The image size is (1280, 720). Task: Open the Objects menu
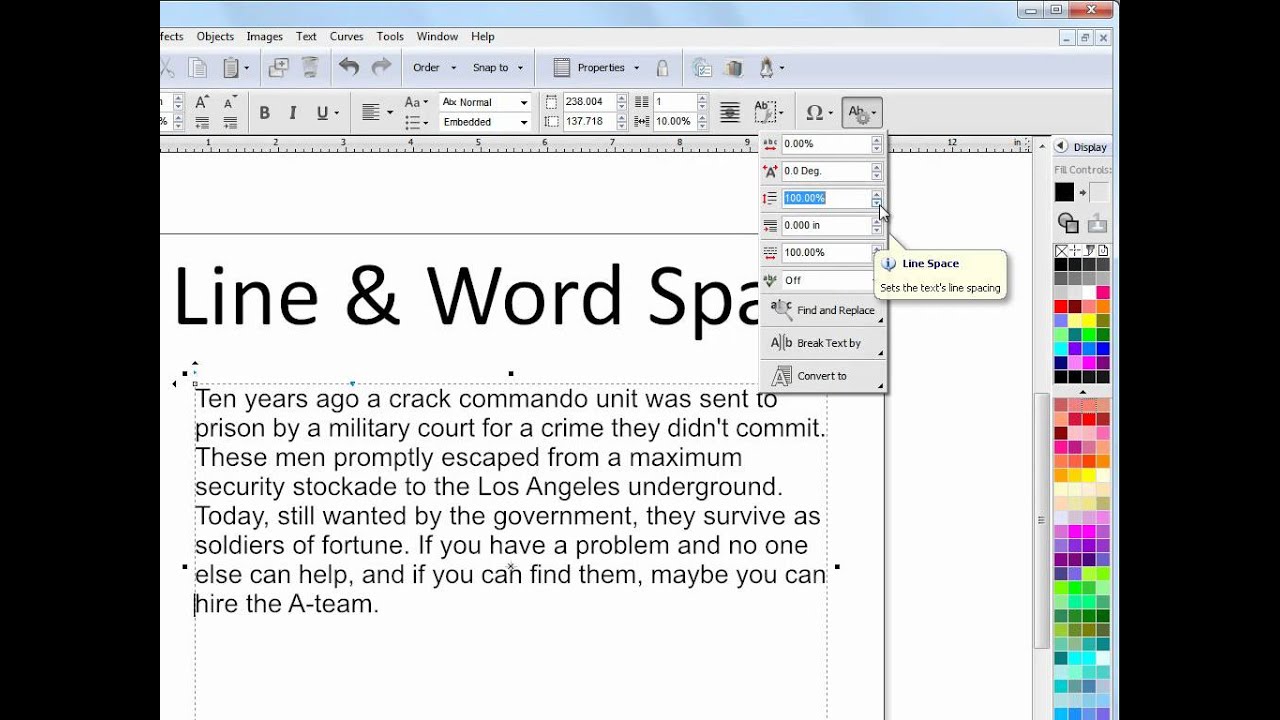pyautogui.click(x=215, y=37)
